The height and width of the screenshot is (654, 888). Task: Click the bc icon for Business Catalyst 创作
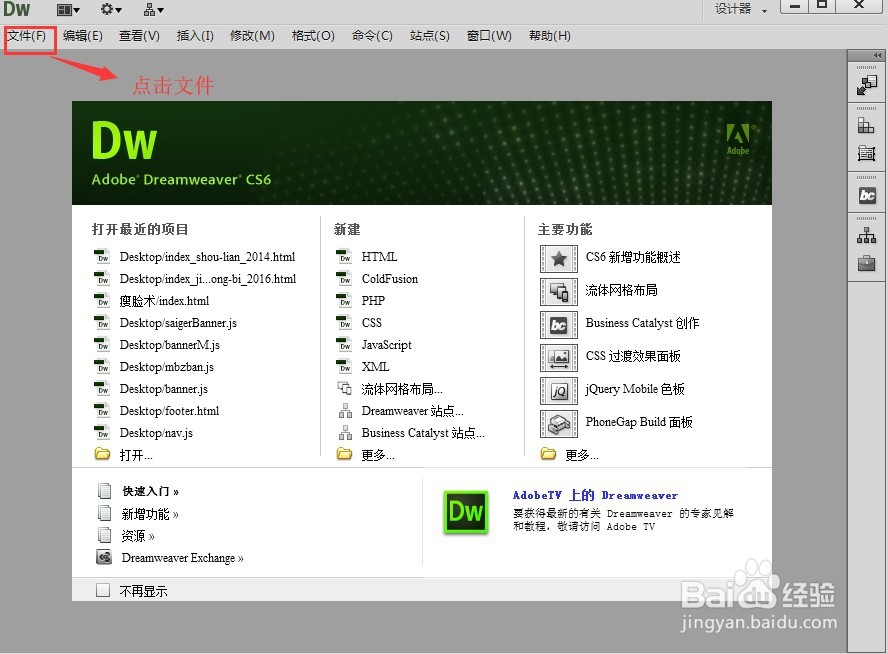point(559,325)
